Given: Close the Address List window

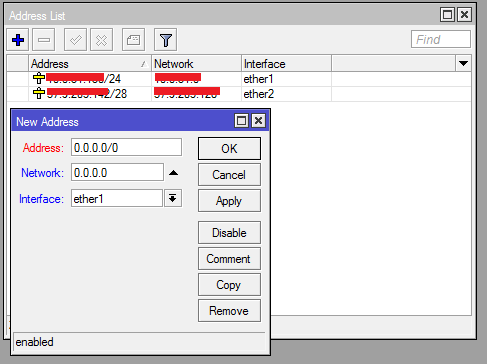Looking at the screenshot, I should [464, 15].
